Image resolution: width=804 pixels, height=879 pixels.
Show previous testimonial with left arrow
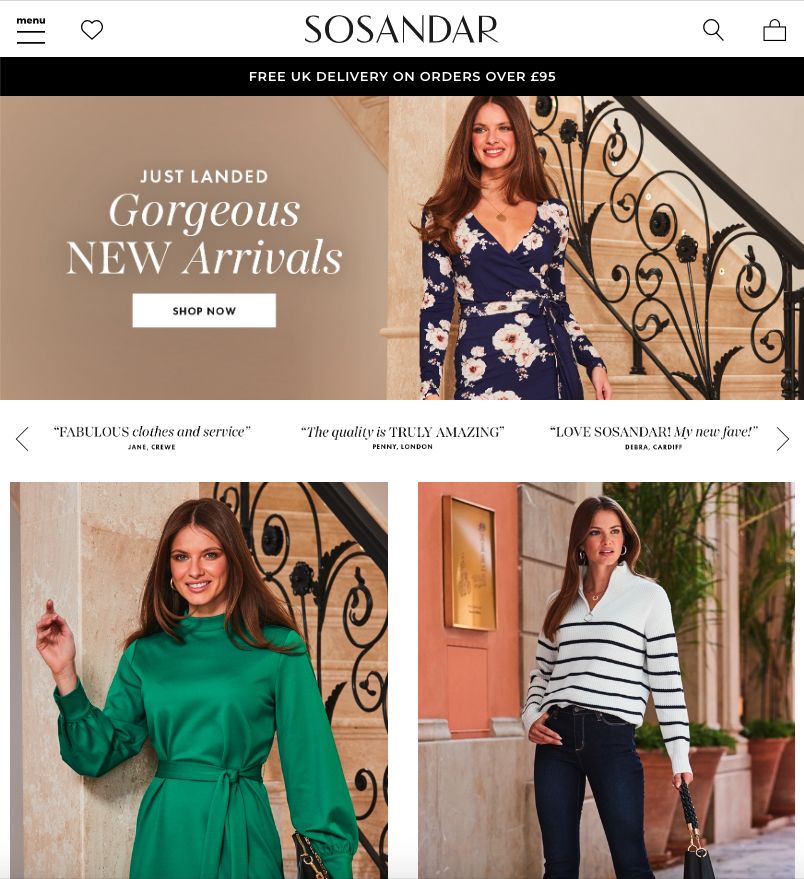(22, 439)
